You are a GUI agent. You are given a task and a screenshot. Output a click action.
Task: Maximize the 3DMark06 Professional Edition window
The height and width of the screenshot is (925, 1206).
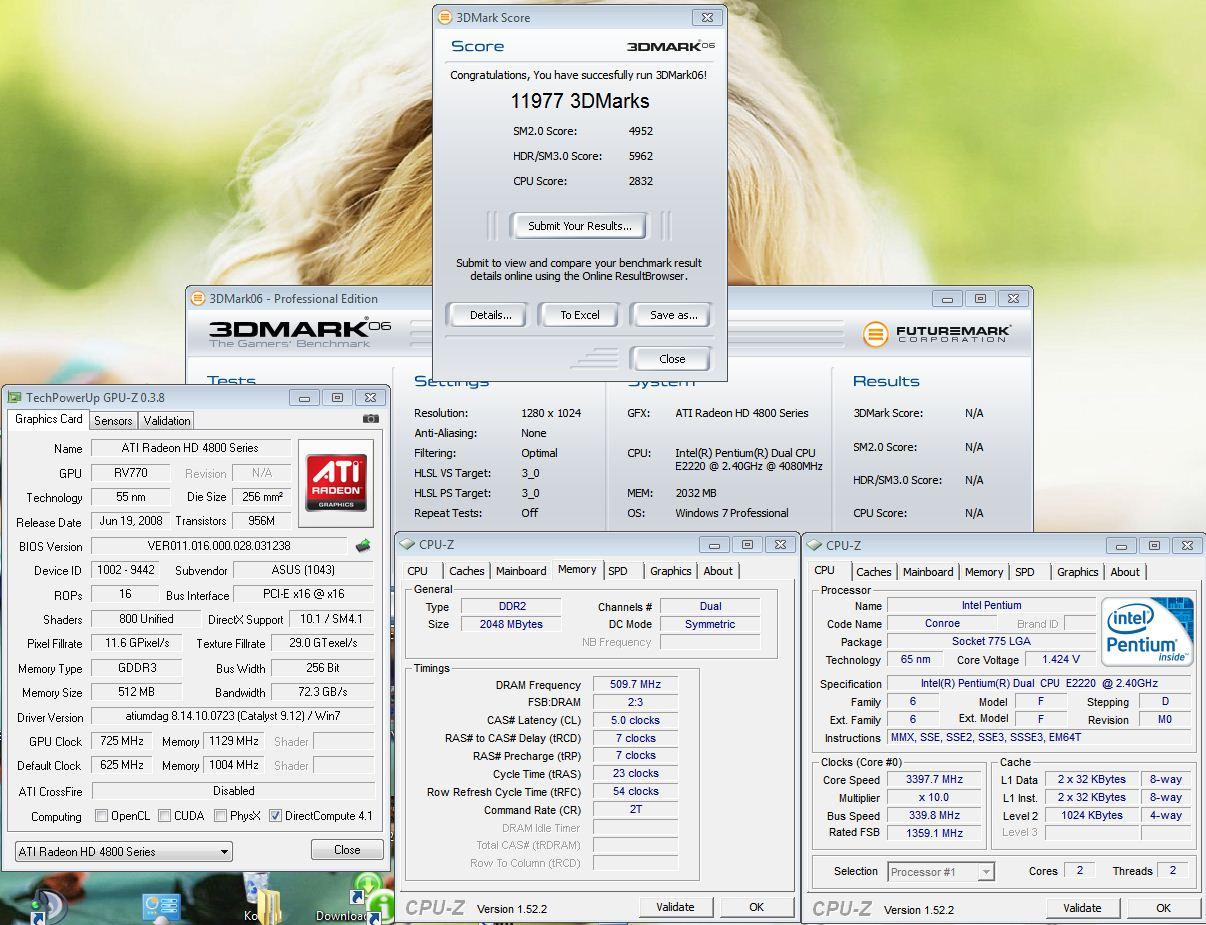pos(980,298)
